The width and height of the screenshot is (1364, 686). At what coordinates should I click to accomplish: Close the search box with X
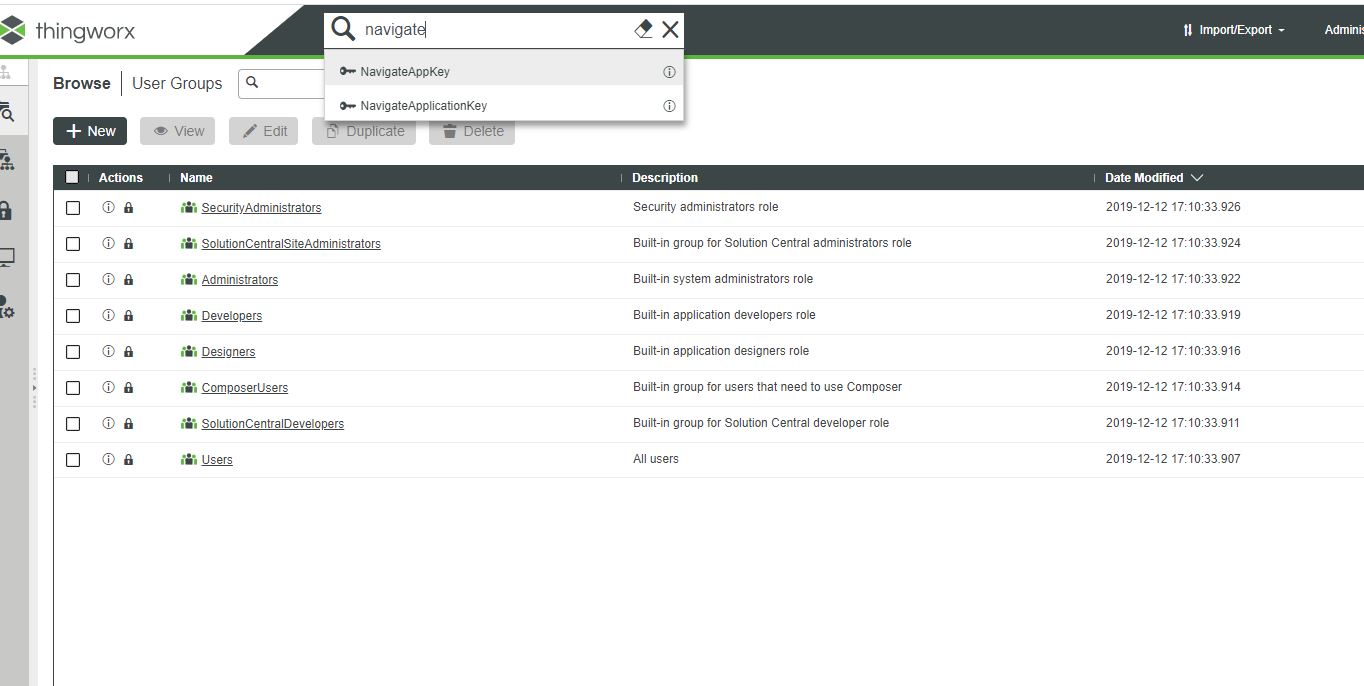tap(671, 29)
